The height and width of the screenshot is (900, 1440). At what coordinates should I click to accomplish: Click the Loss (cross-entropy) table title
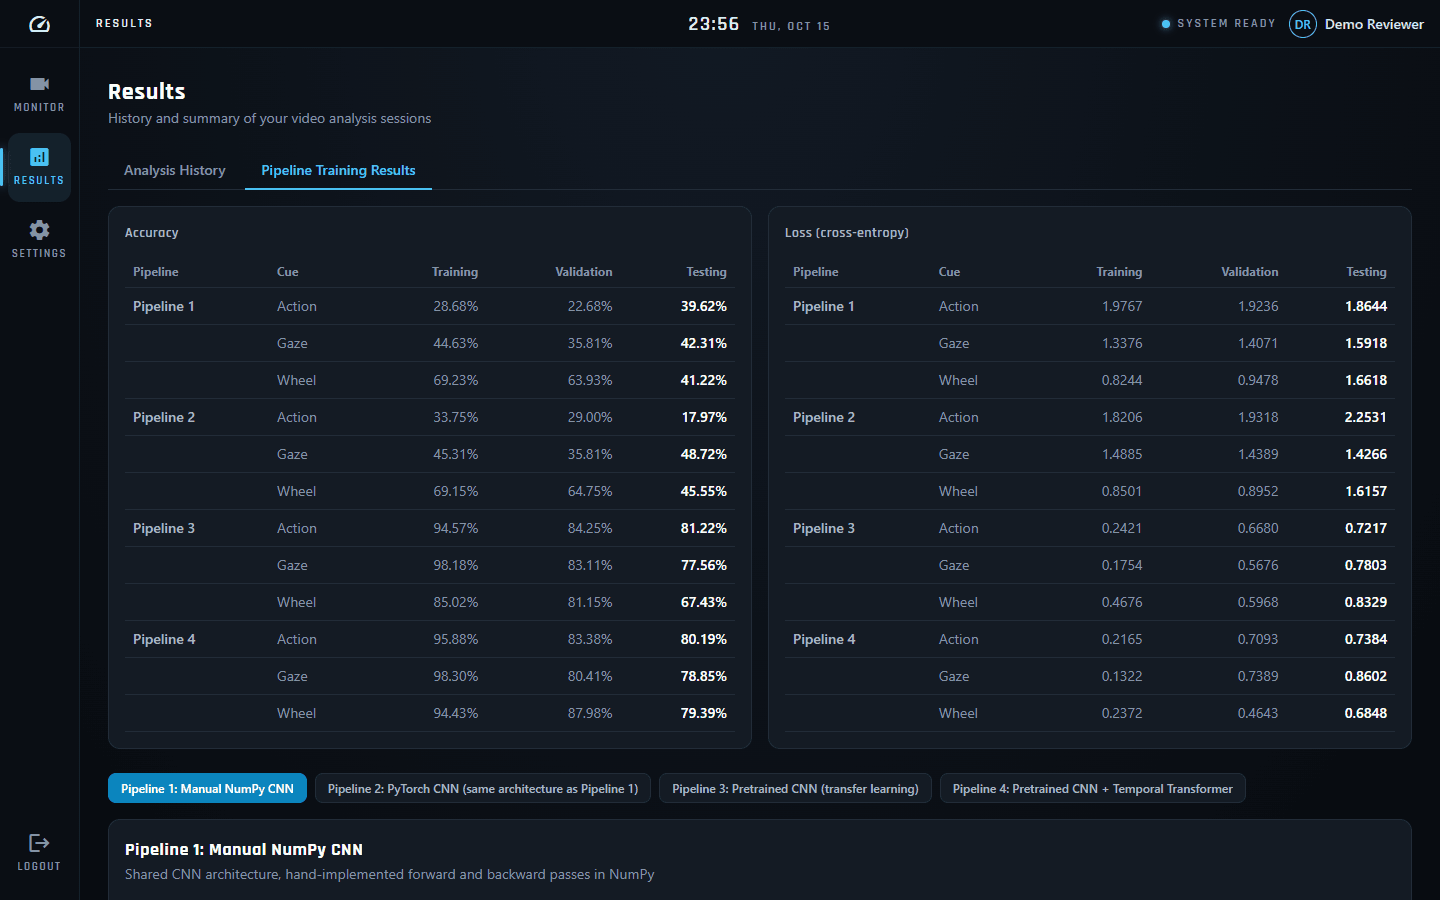coord(847,232)
